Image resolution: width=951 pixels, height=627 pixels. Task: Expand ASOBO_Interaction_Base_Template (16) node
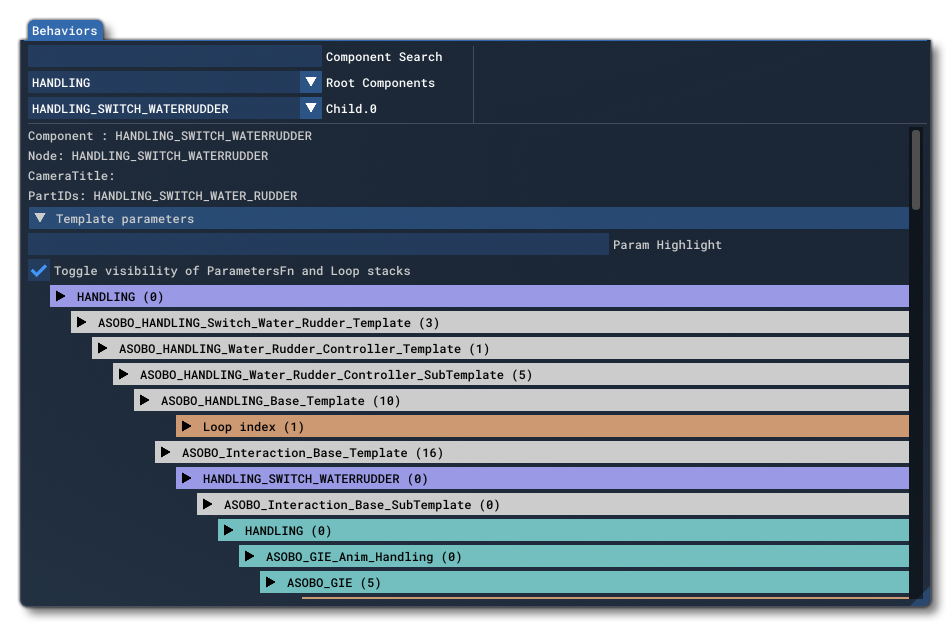point(164,452)
